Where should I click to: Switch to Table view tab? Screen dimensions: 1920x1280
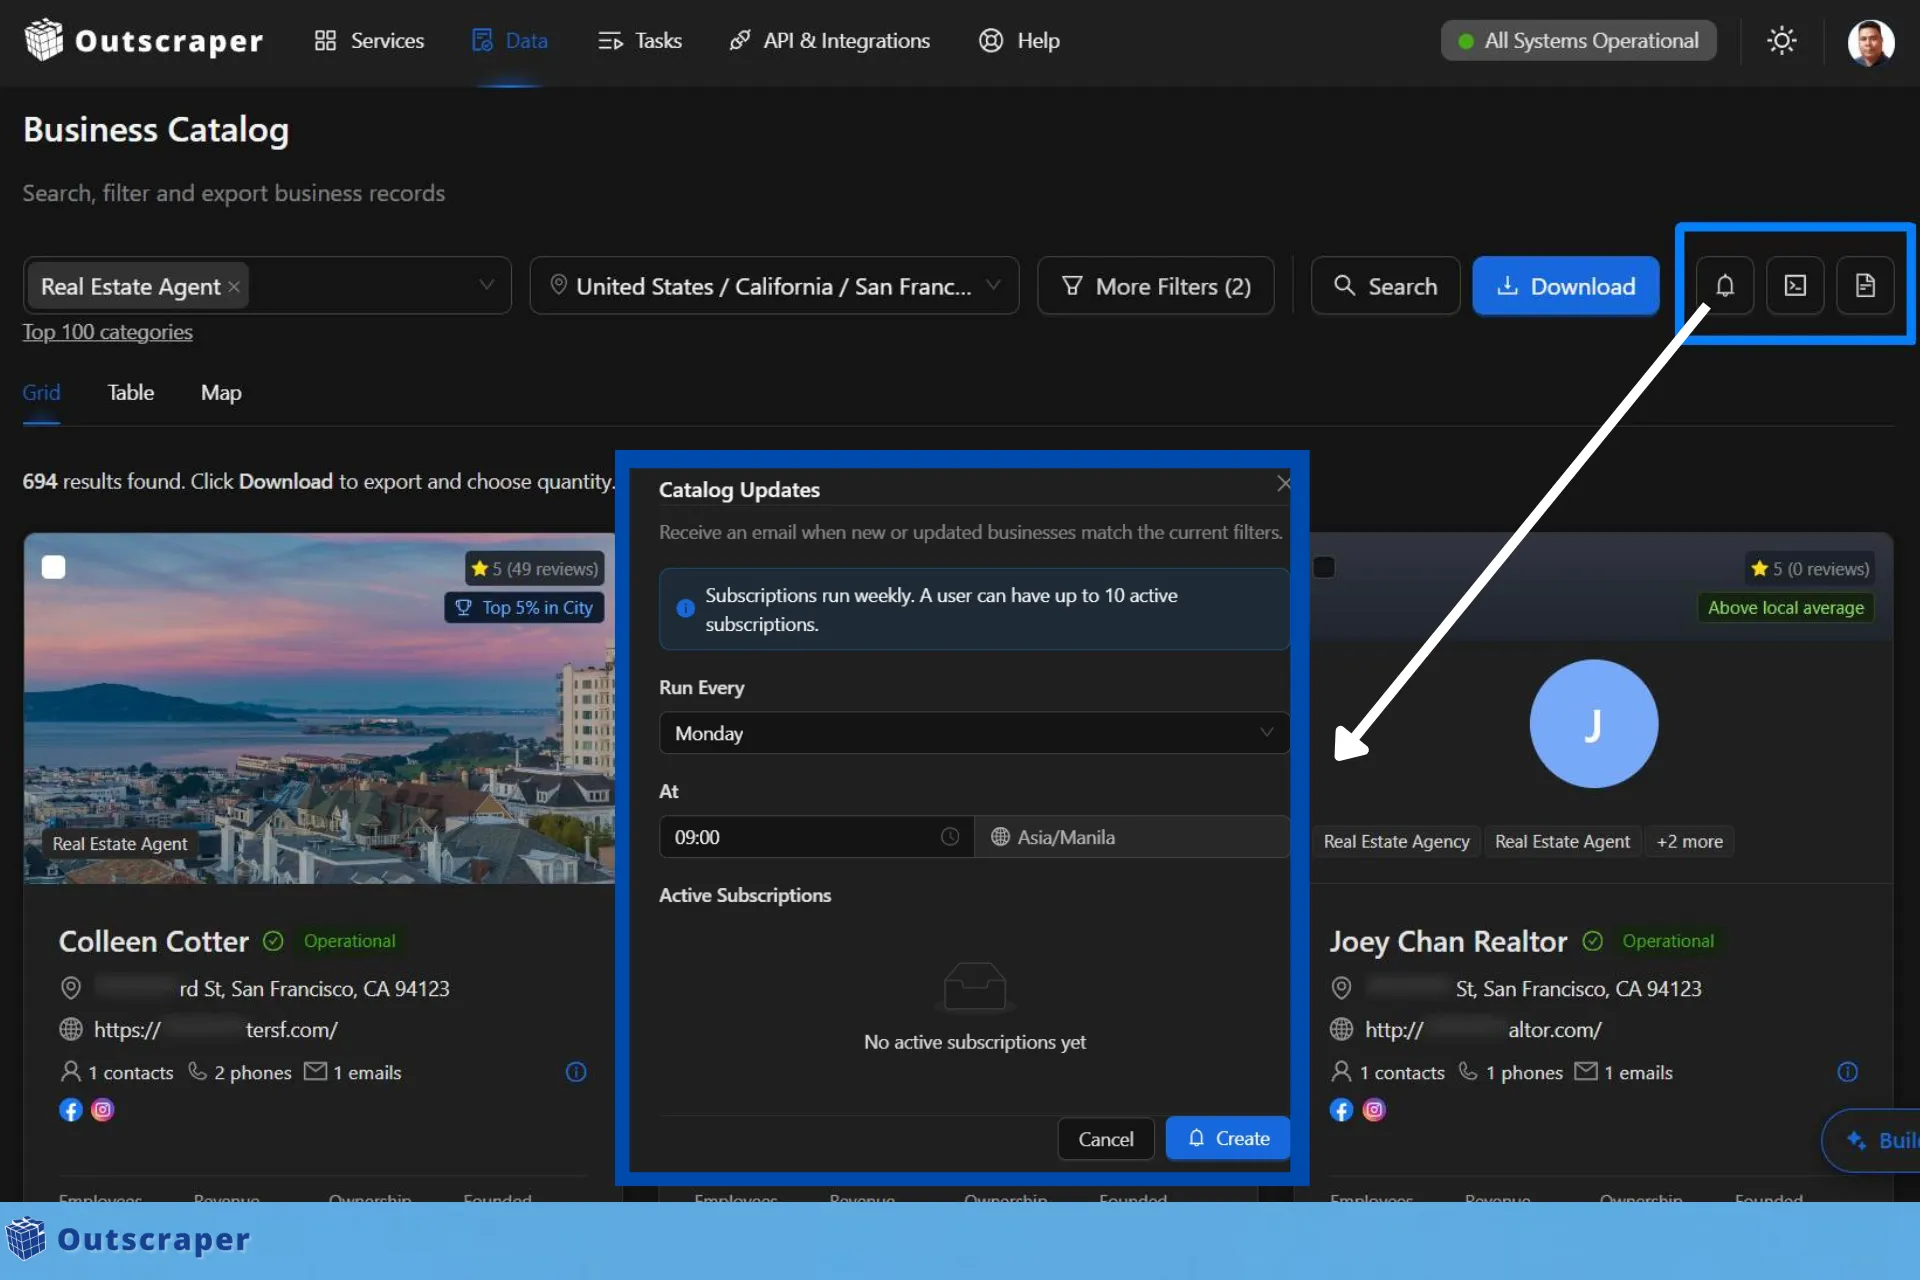point(131,393)
